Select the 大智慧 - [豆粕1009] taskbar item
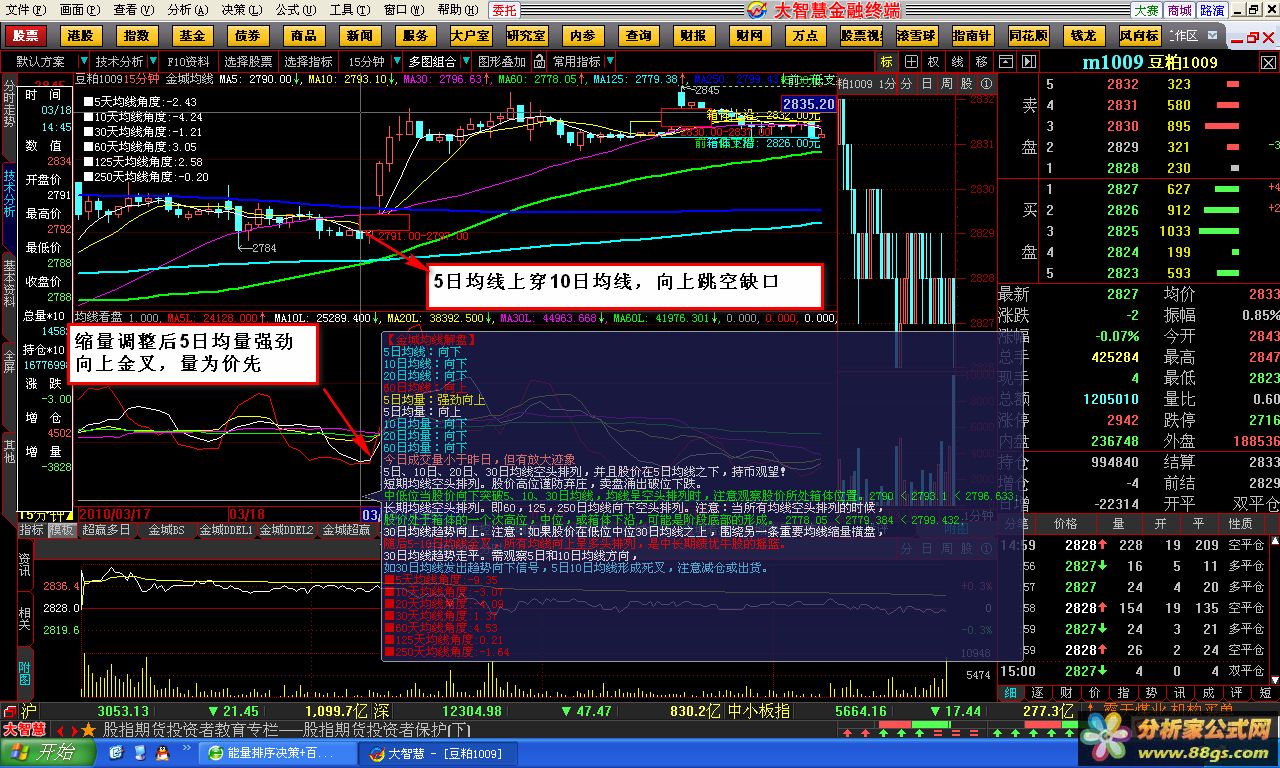Image resolution: width=1280 pixels, height=768 pixels. 438,754
